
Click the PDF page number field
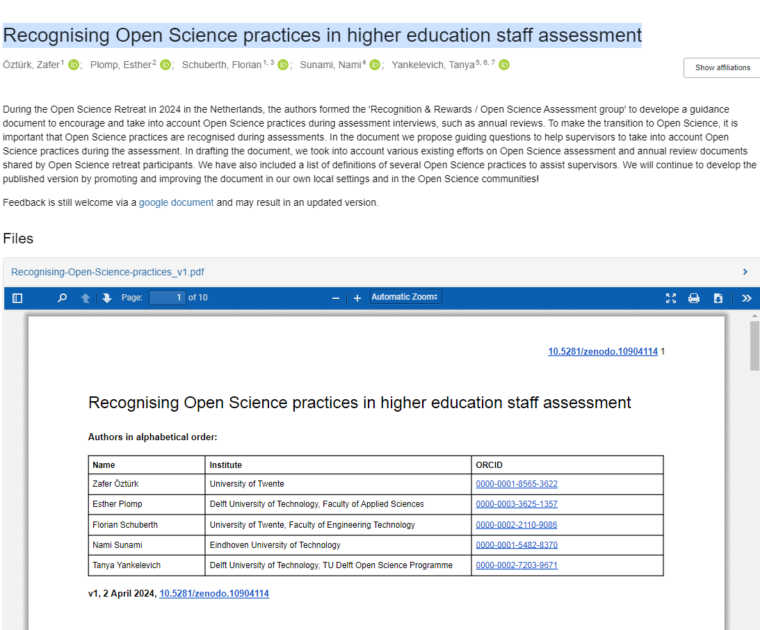pos(167,298)
